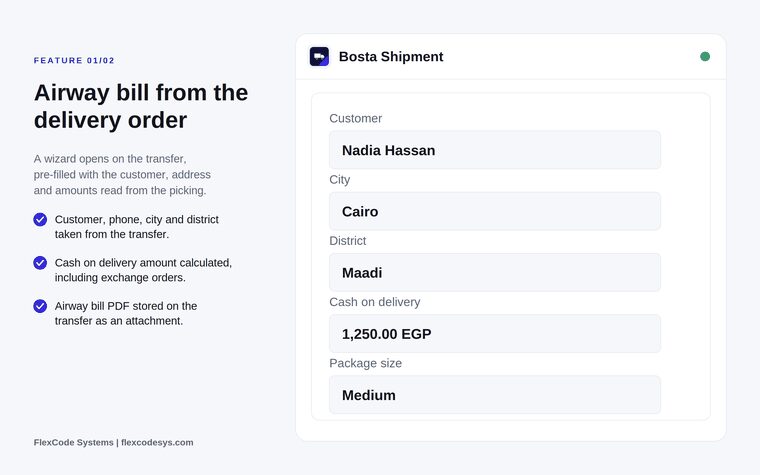
Task: Select the Customer field showing Nadia Hassan
Action: 495,150
